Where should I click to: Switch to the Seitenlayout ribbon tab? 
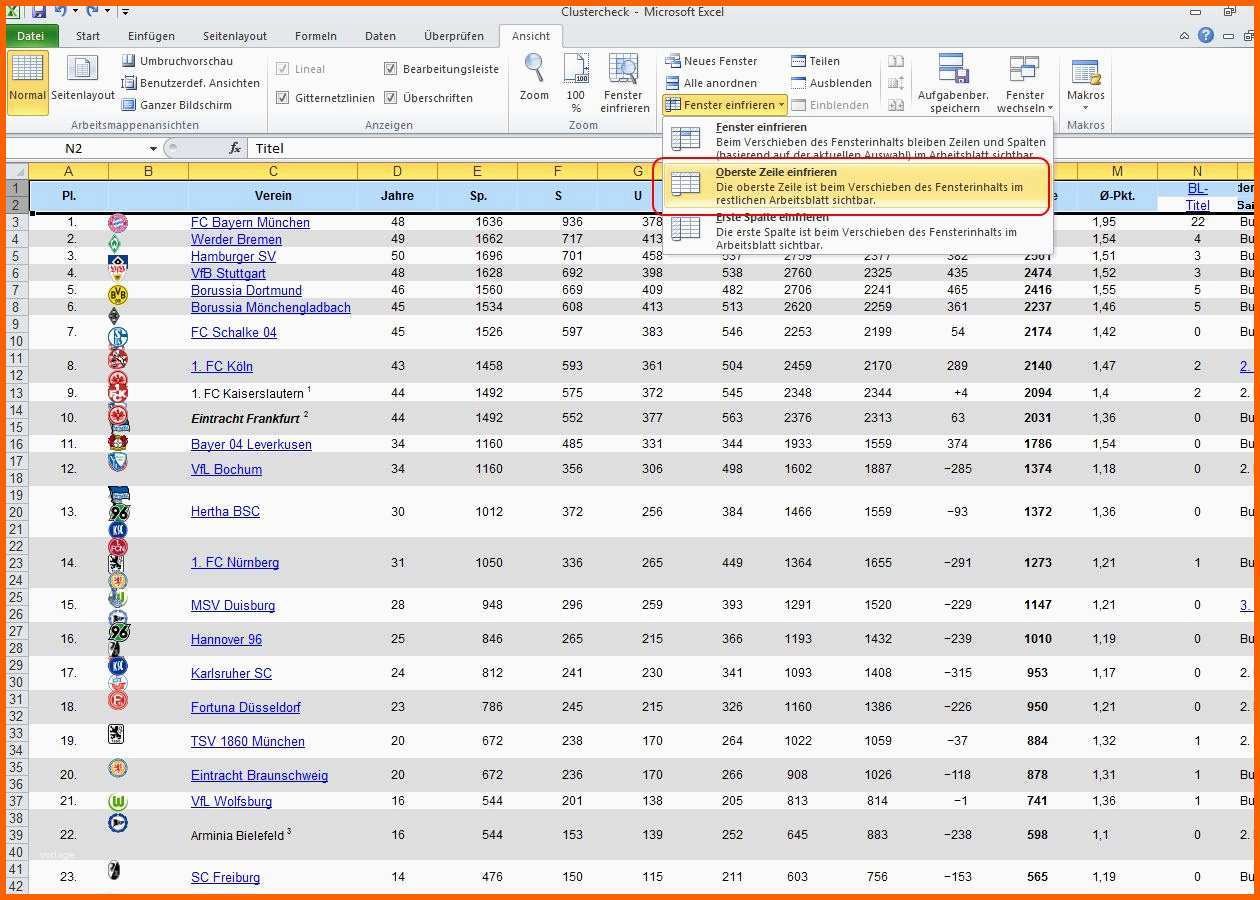click(235, 36)
